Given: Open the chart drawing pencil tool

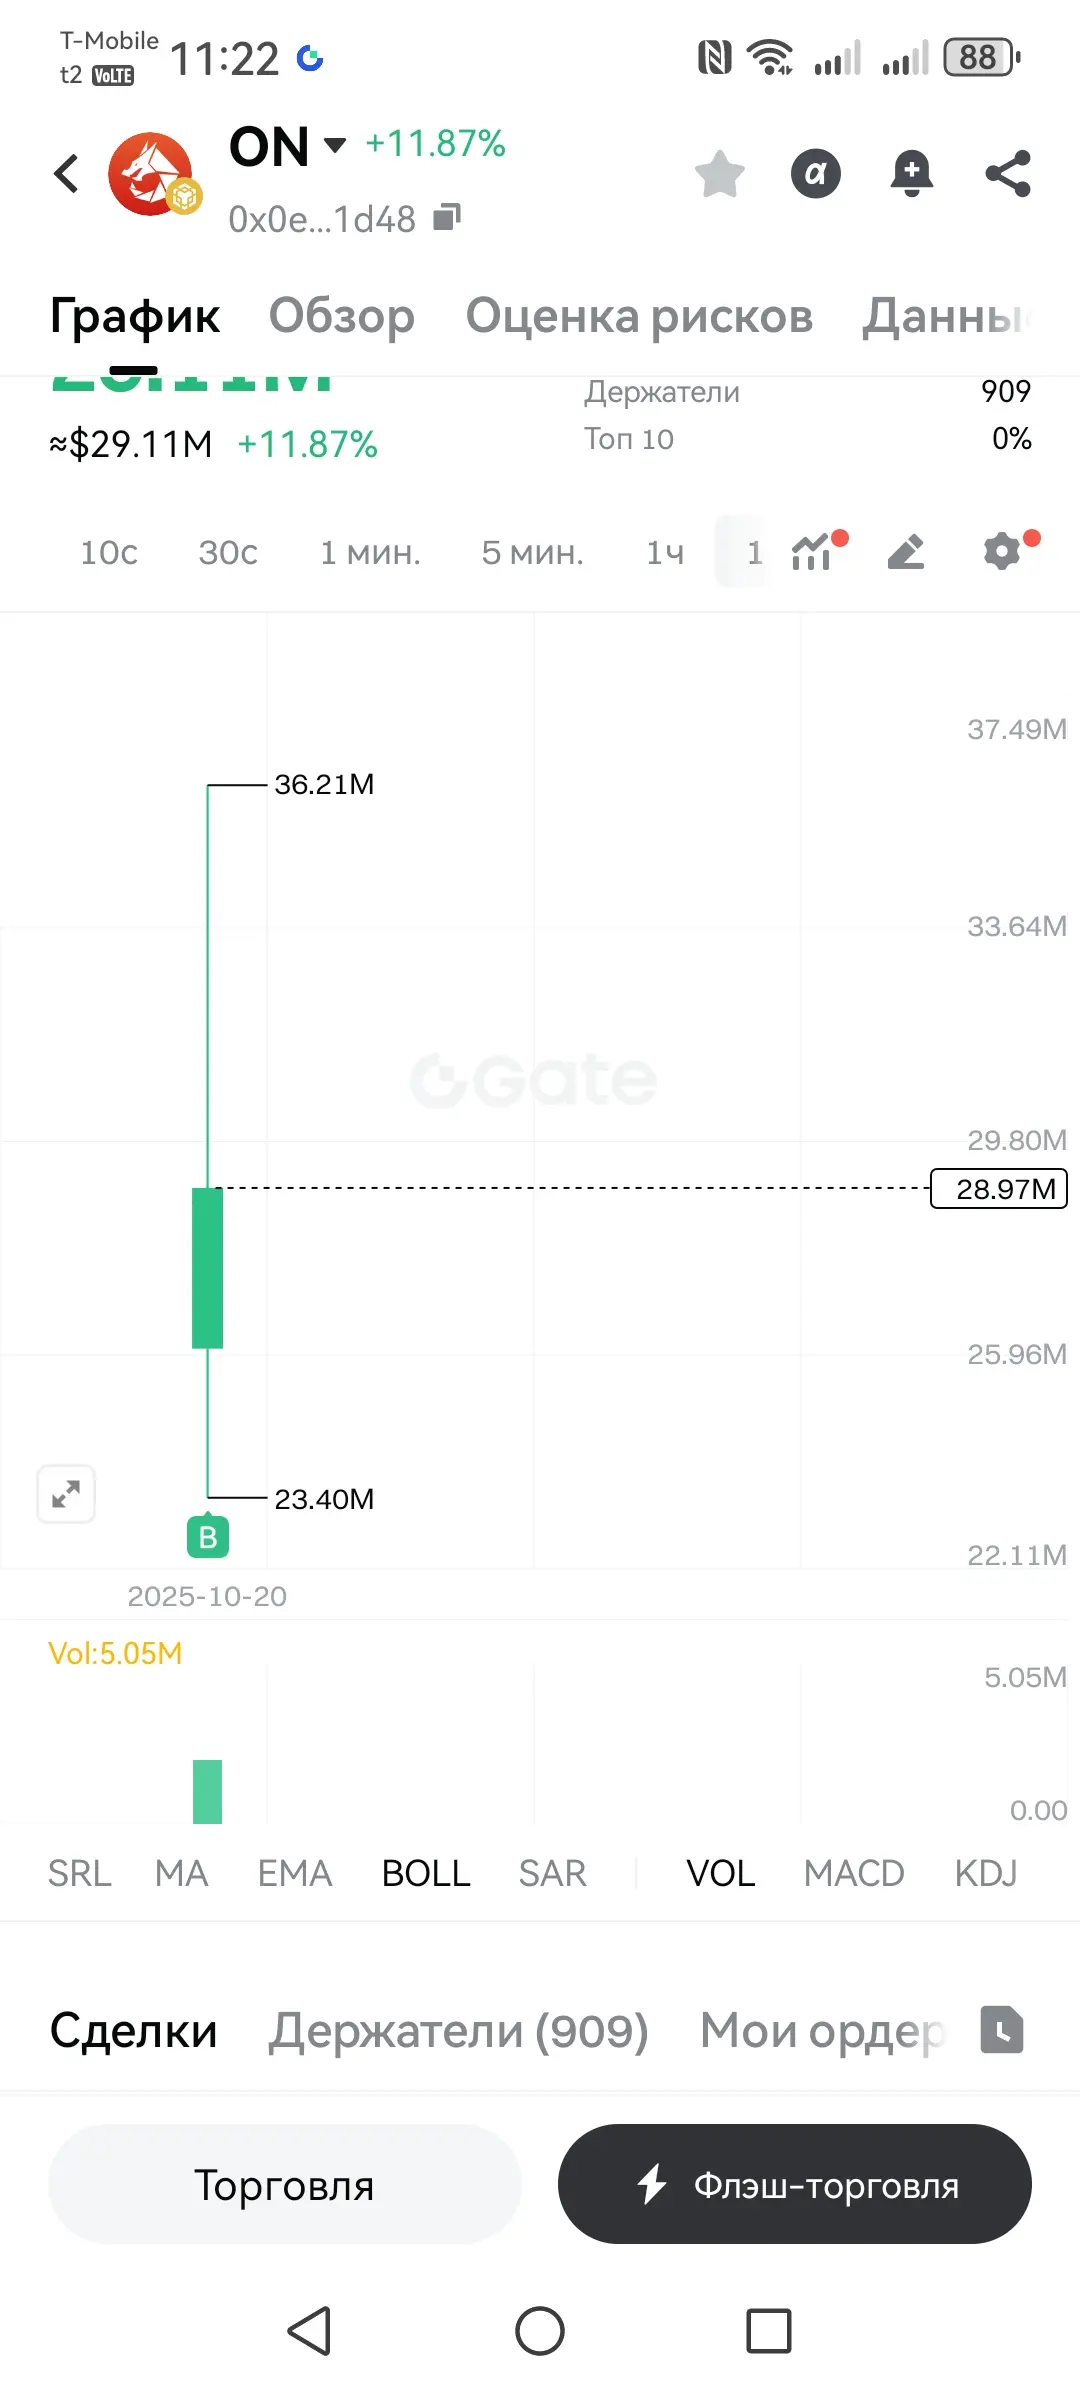Looking at the screenshot, I should tap(906, 551).
